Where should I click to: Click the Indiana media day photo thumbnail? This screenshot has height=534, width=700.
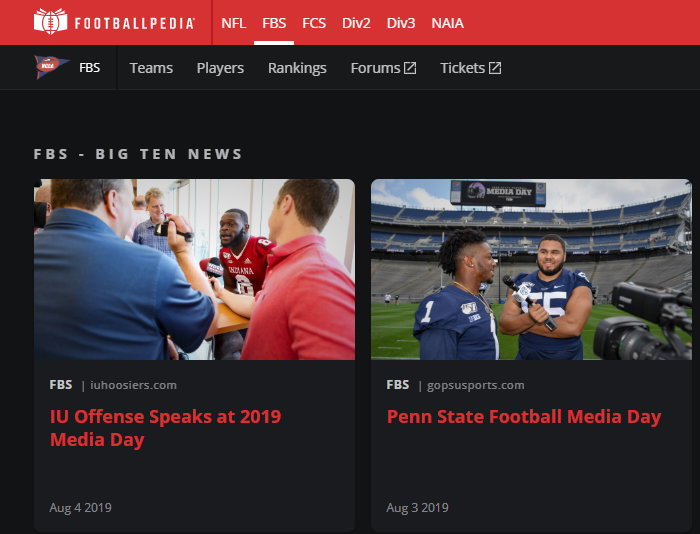194,269
